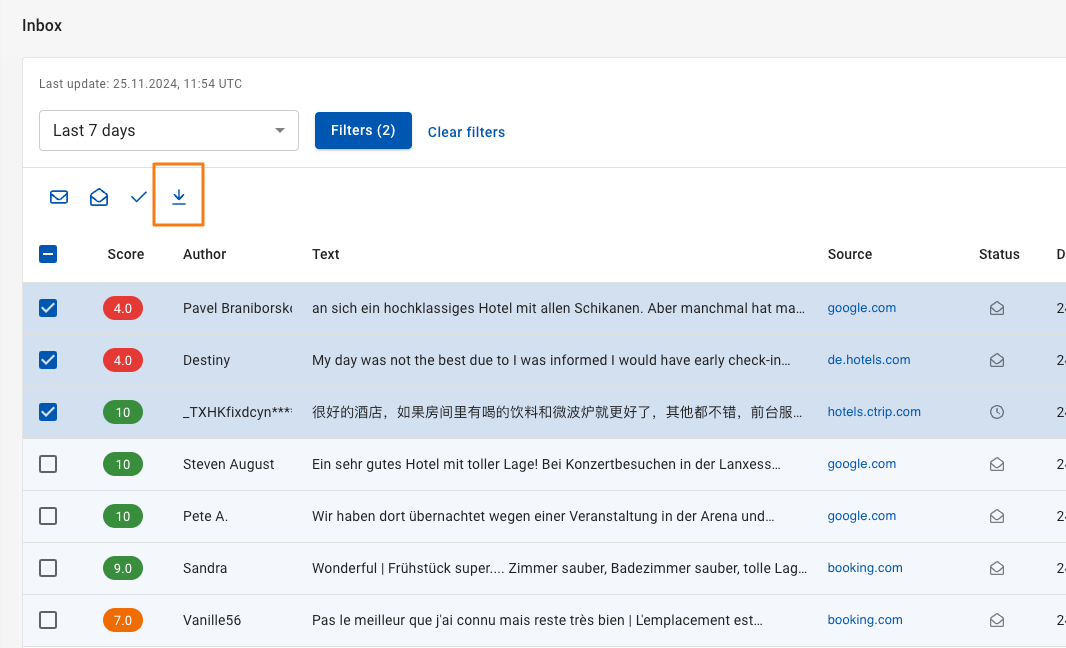Click the 4.0 score badge for Destiny
Viewport: 1066px width, 648px height.
click(x=123, y=360)
